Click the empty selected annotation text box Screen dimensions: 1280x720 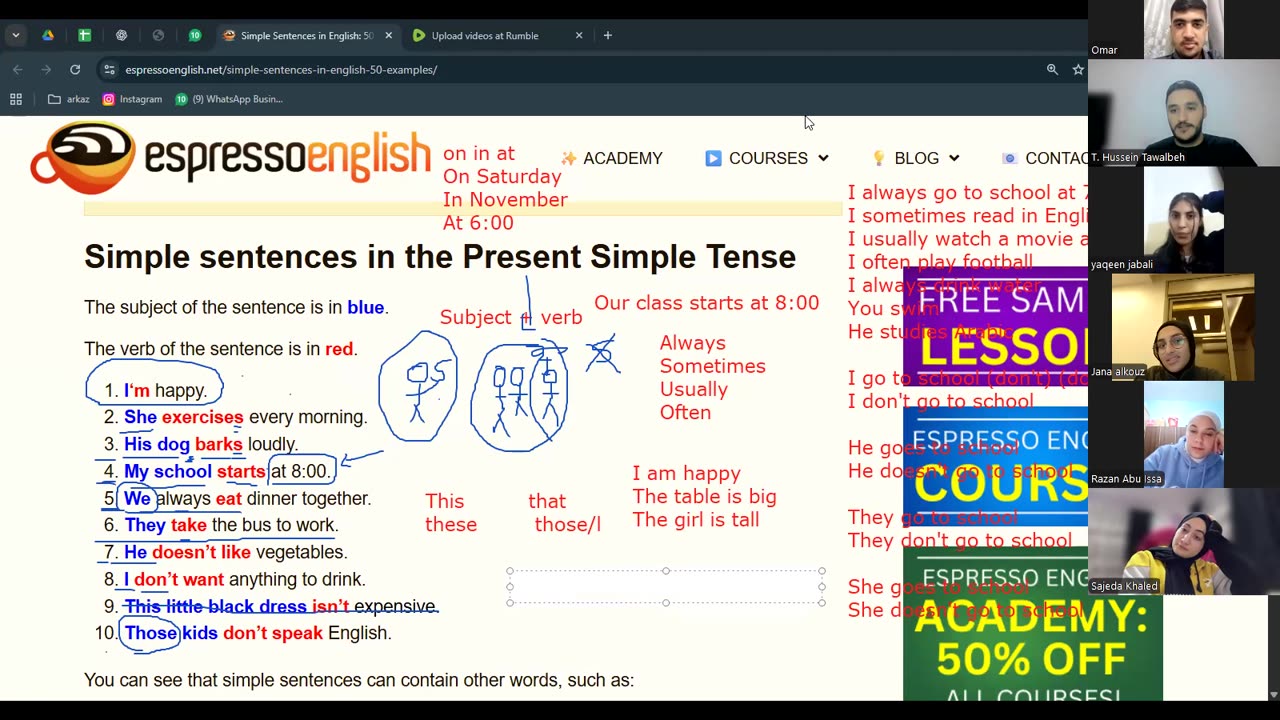click(x=666, y=587)
